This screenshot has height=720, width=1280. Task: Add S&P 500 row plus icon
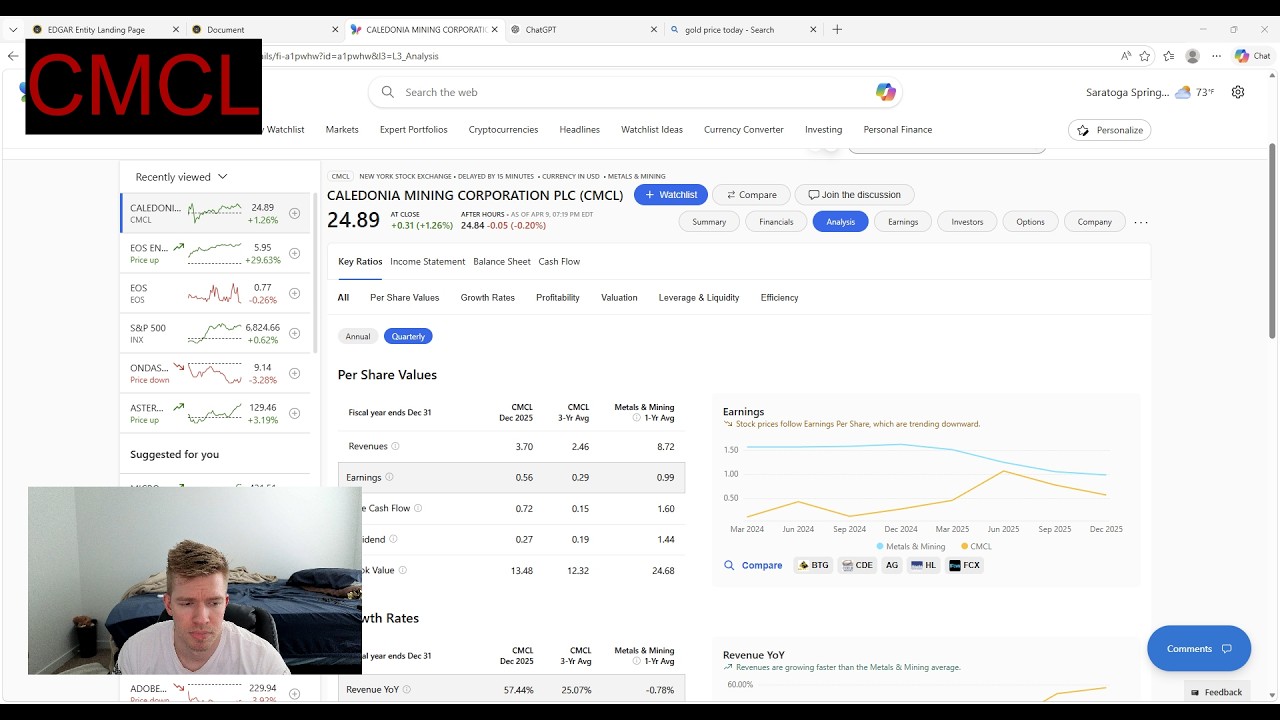(294, 333)
